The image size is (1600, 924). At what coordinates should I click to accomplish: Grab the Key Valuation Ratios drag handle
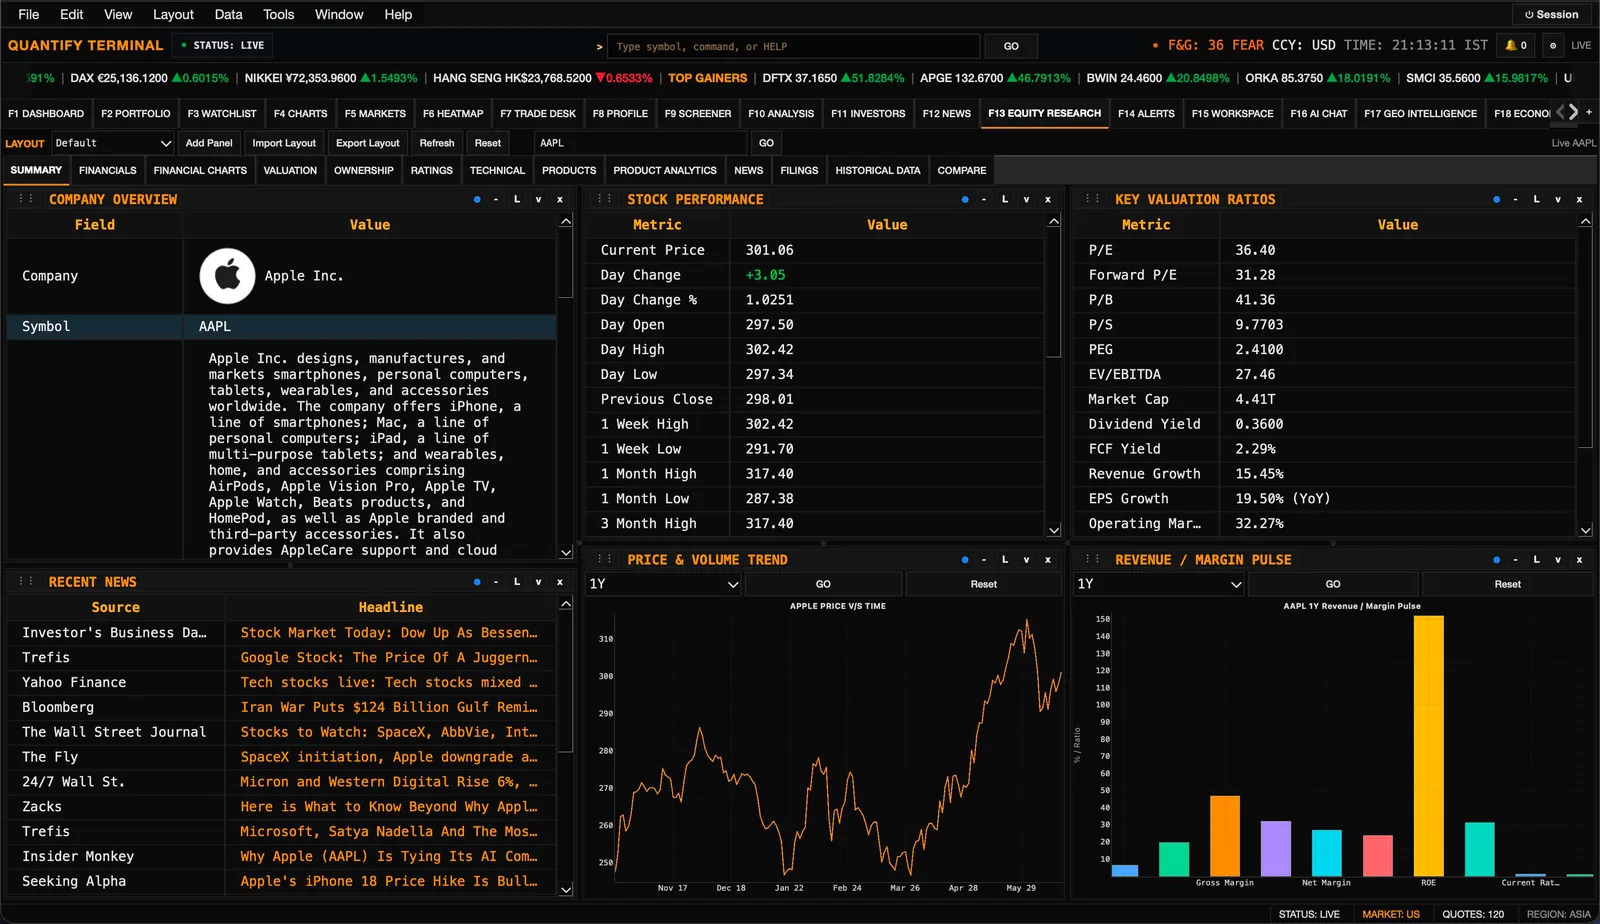coord(1092,199)
